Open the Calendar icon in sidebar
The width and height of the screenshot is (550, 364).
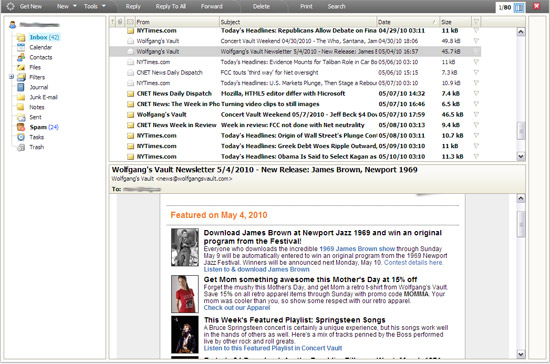pyautogui.click(x=21, y=47)
